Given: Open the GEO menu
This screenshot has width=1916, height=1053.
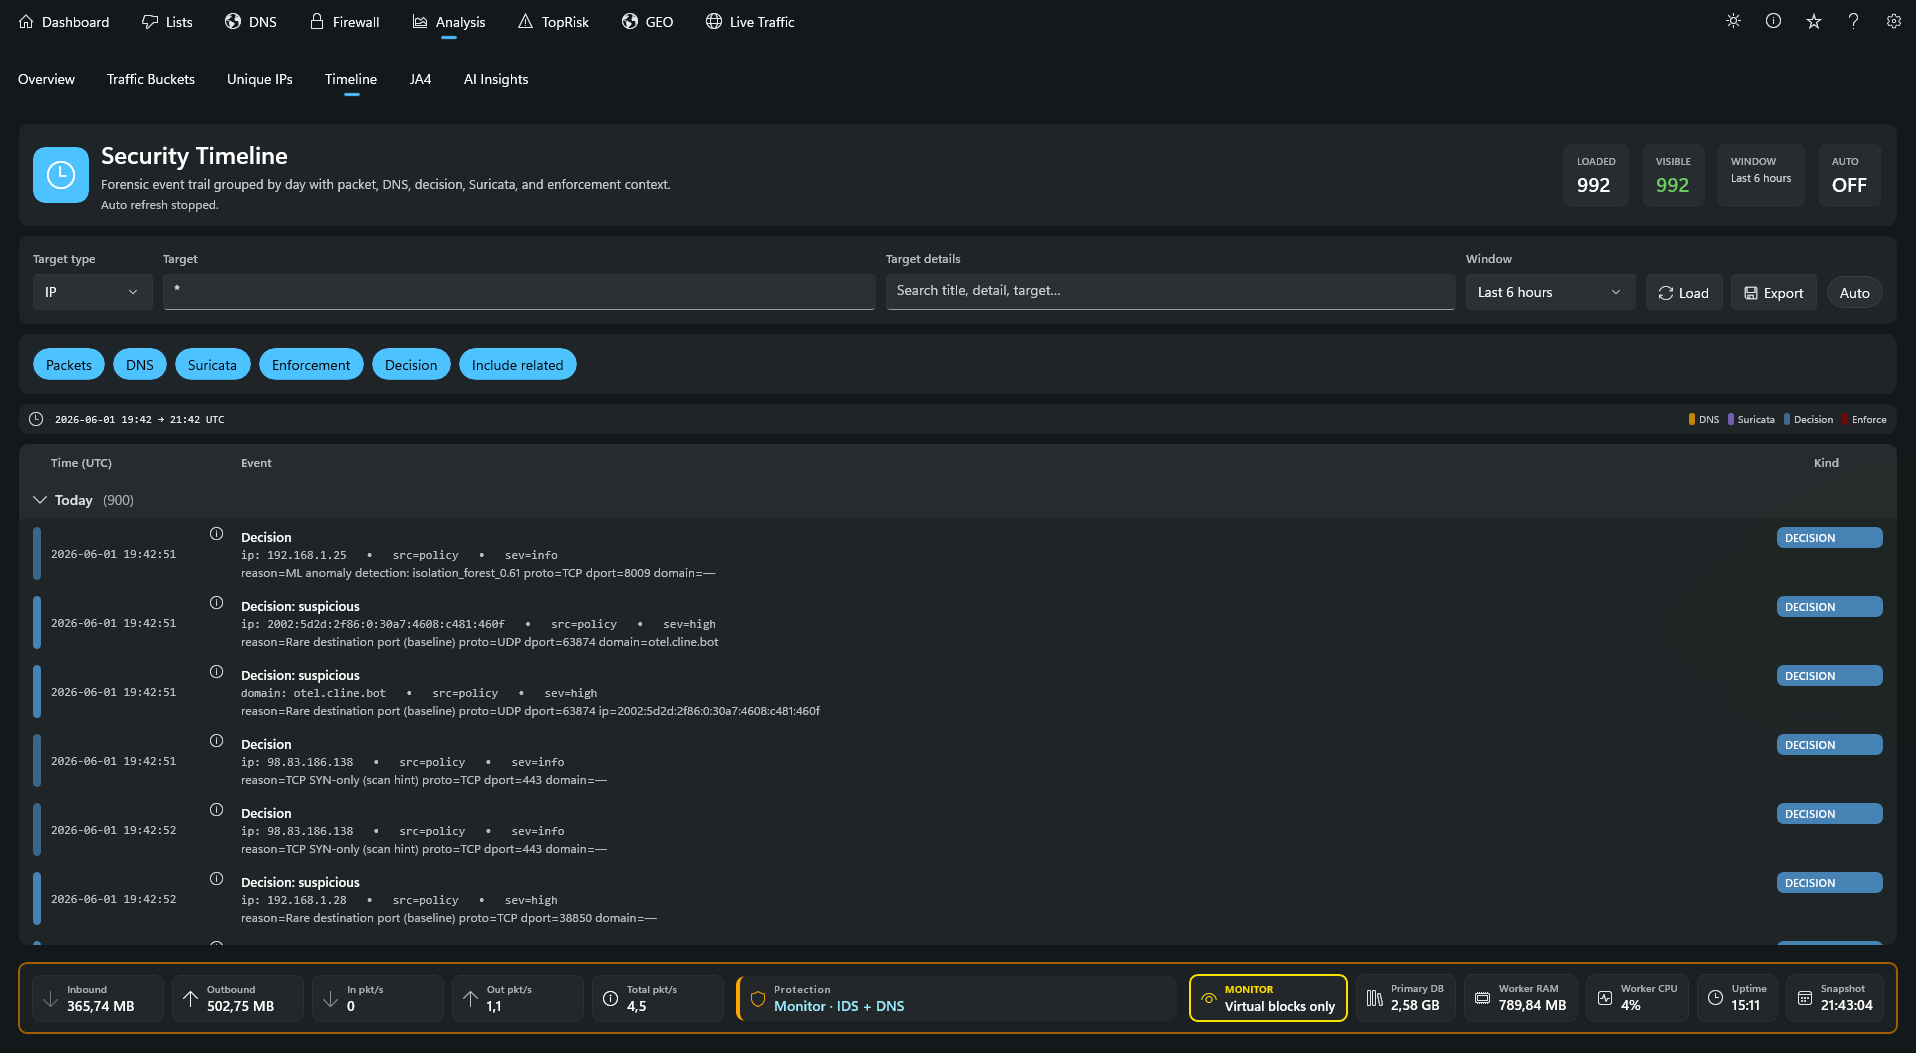Looking at the screenshot, I should pos(647,22).
